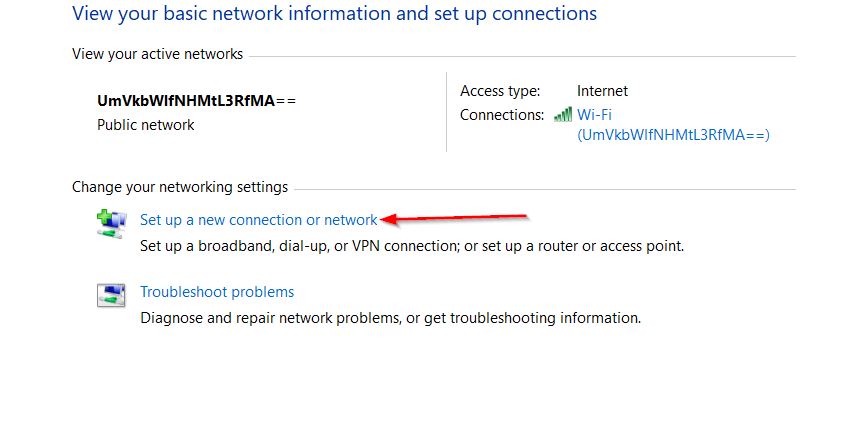The height and width of the screenshot is (436, 866).
Task: Click the separator line after active networks
Action: point(522,56)
